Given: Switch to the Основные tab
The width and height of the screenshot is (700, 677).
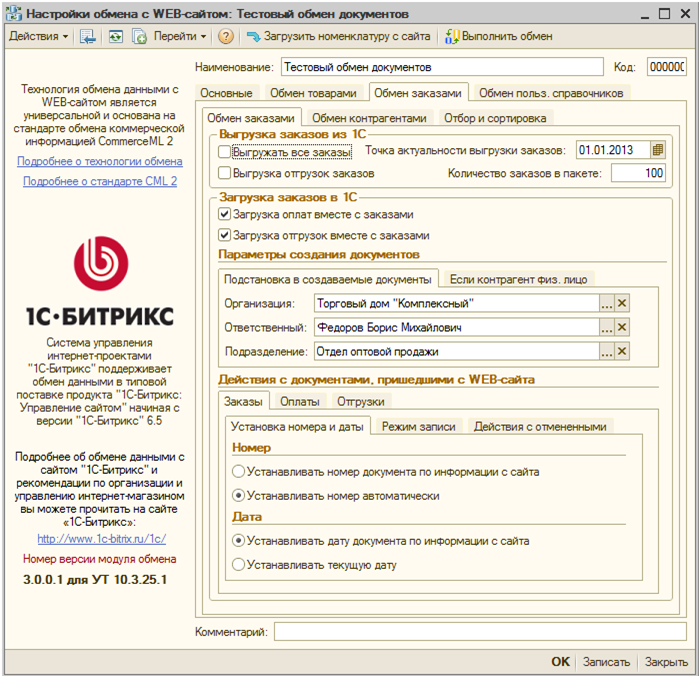Looking at the screenshot, I should [x=226, y=93].
